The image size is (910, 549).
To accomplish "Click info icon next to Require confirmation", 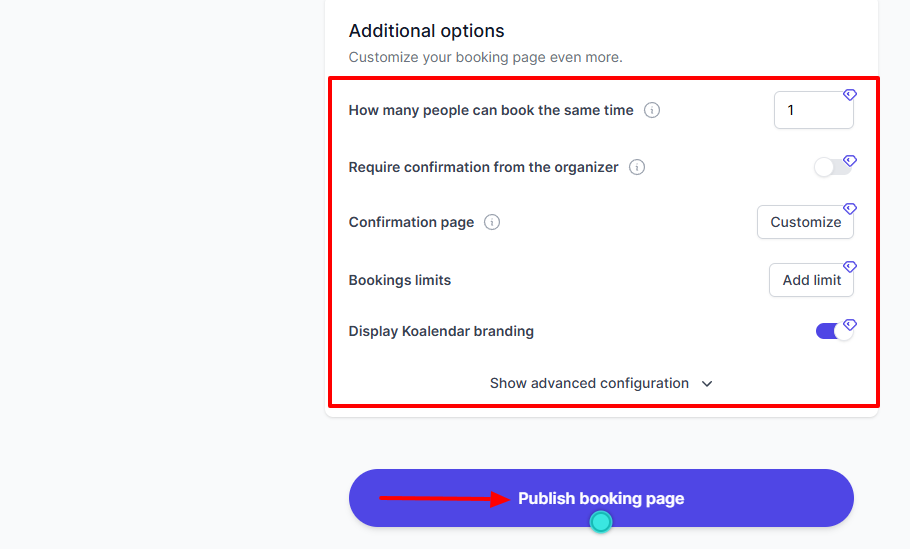I will pos(637,167).
